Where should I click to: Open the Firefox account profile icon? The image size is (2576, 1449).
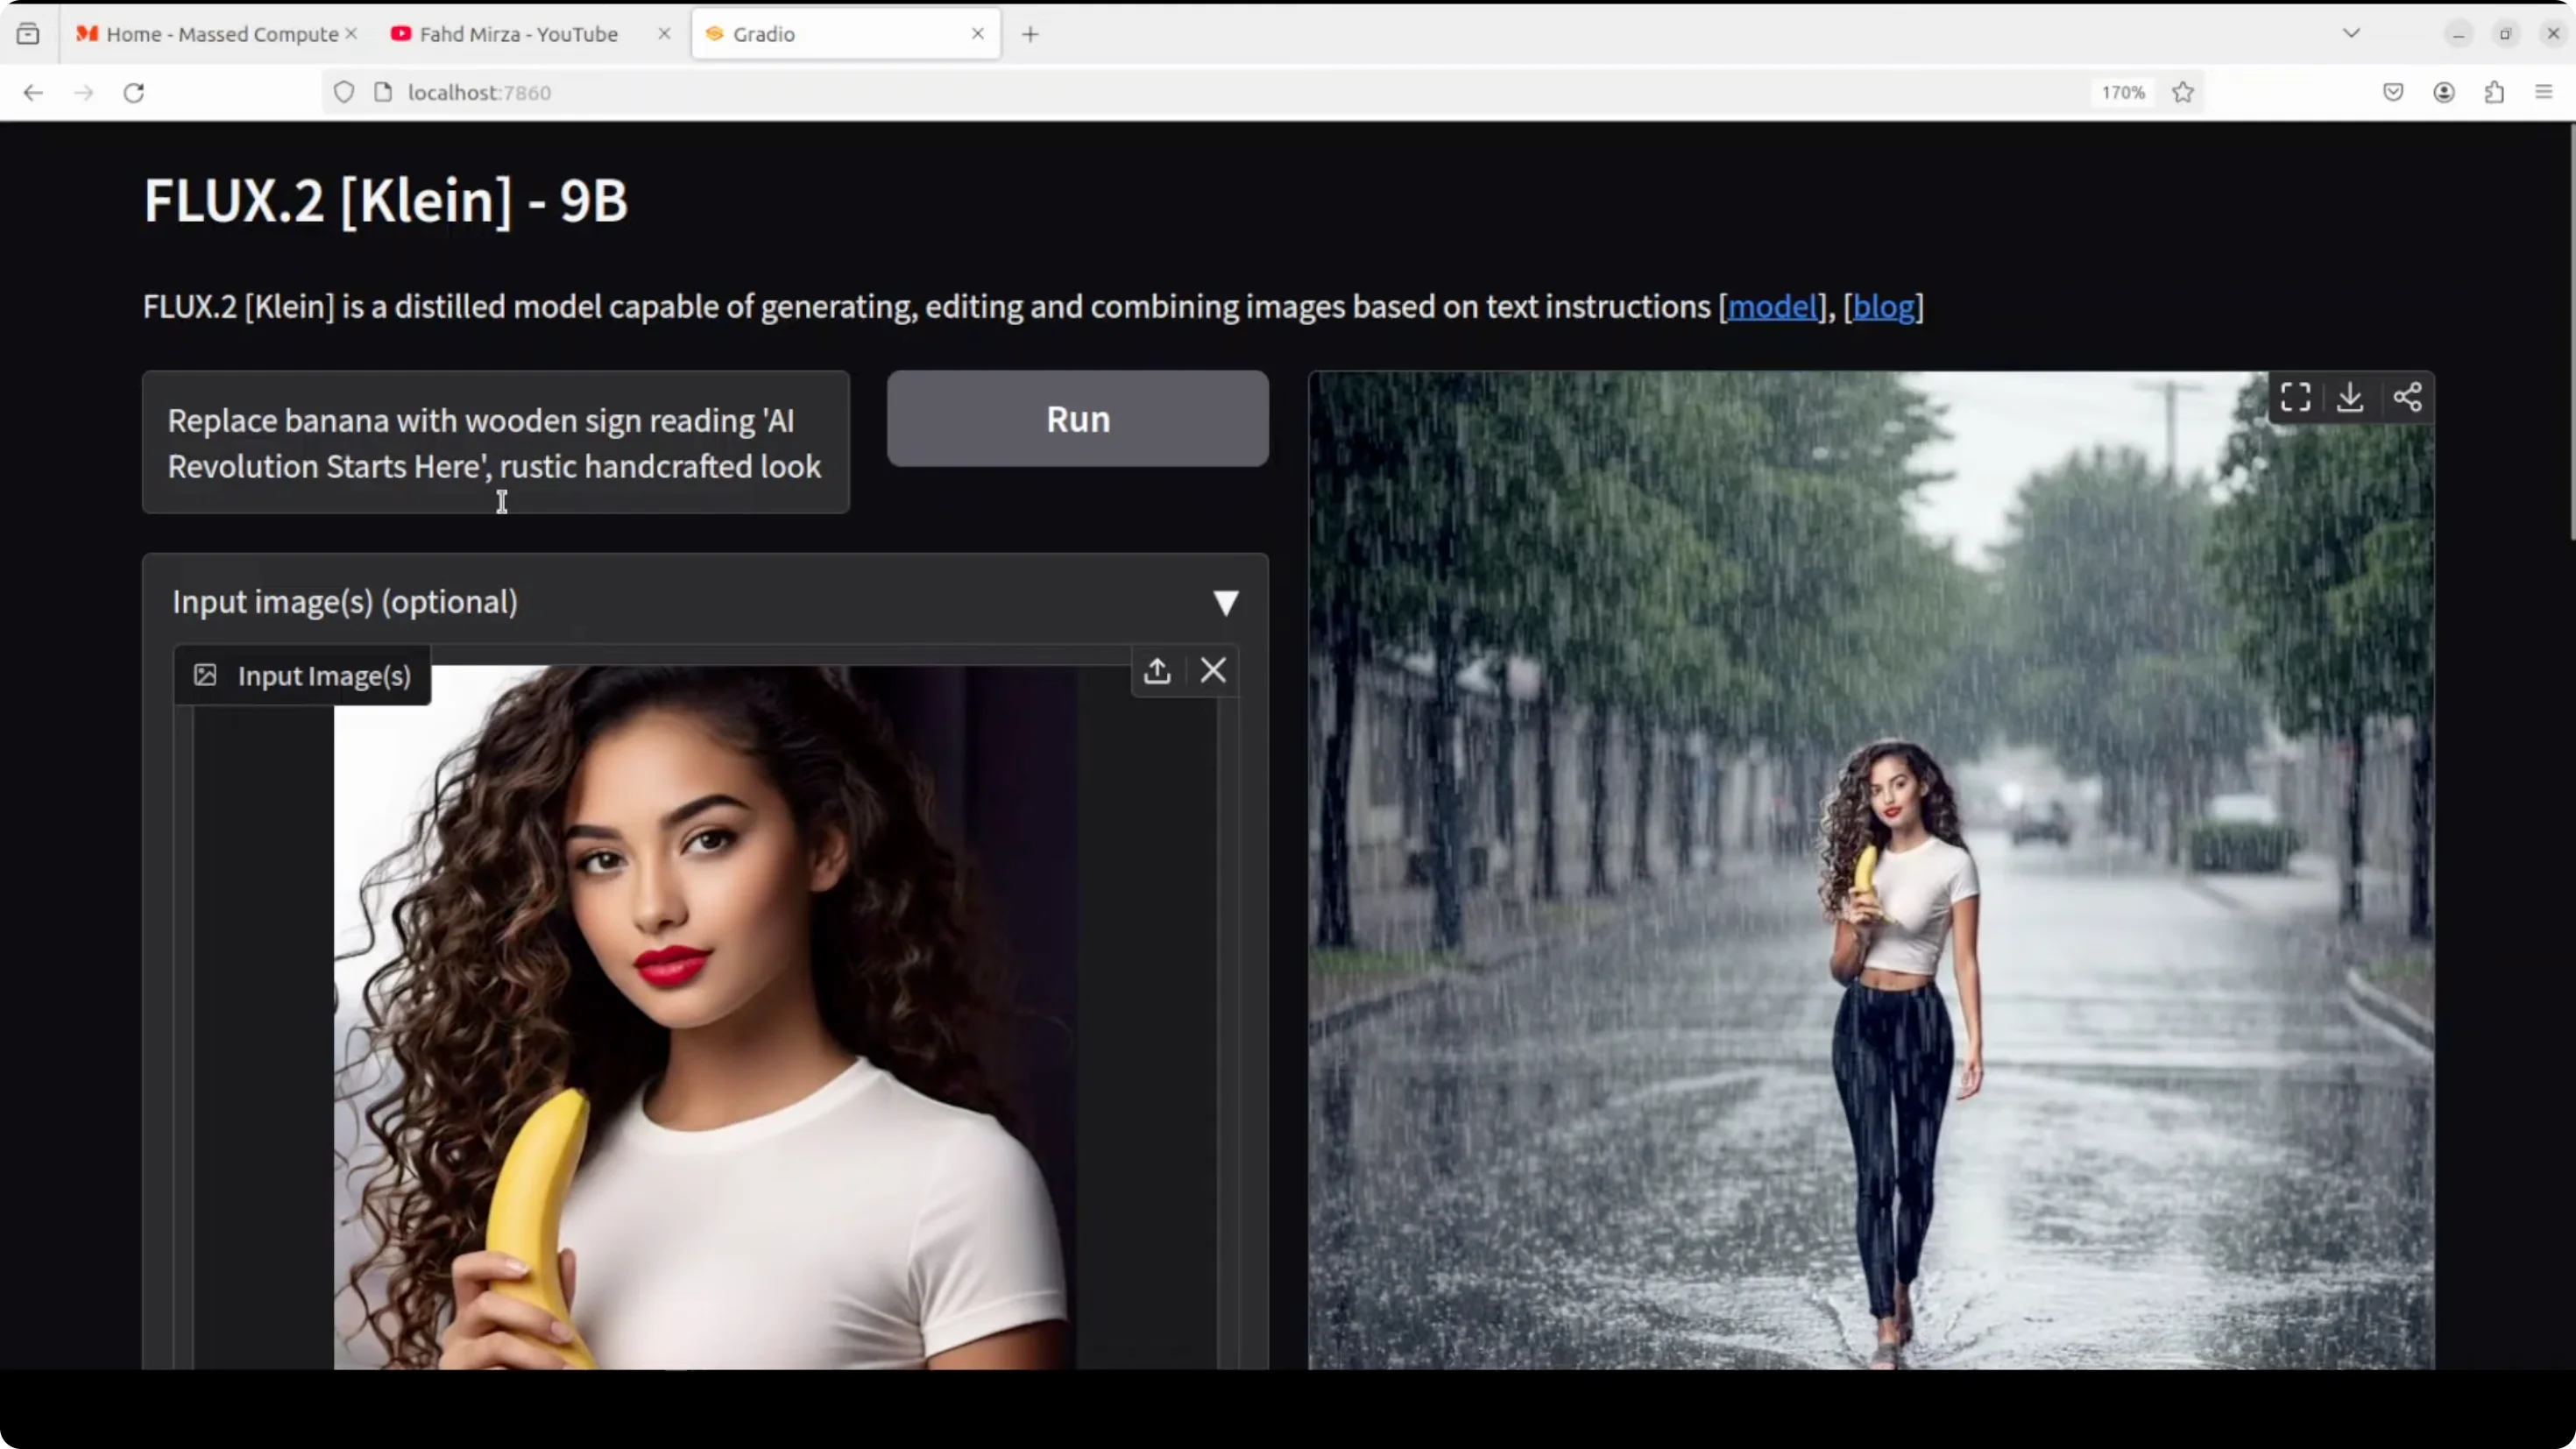(x=2444, y=92)
